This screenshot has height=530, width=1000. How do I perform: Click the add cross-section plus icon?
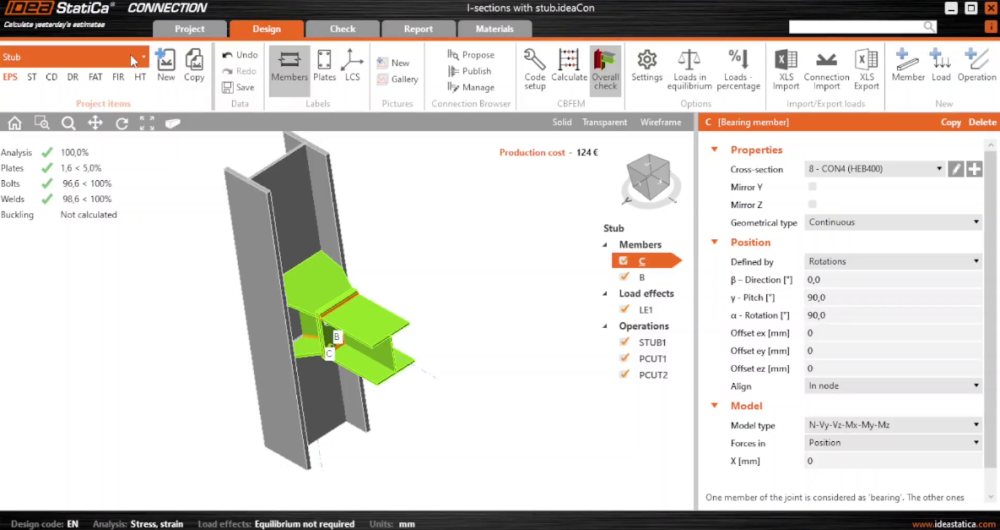tap(974, 169)
